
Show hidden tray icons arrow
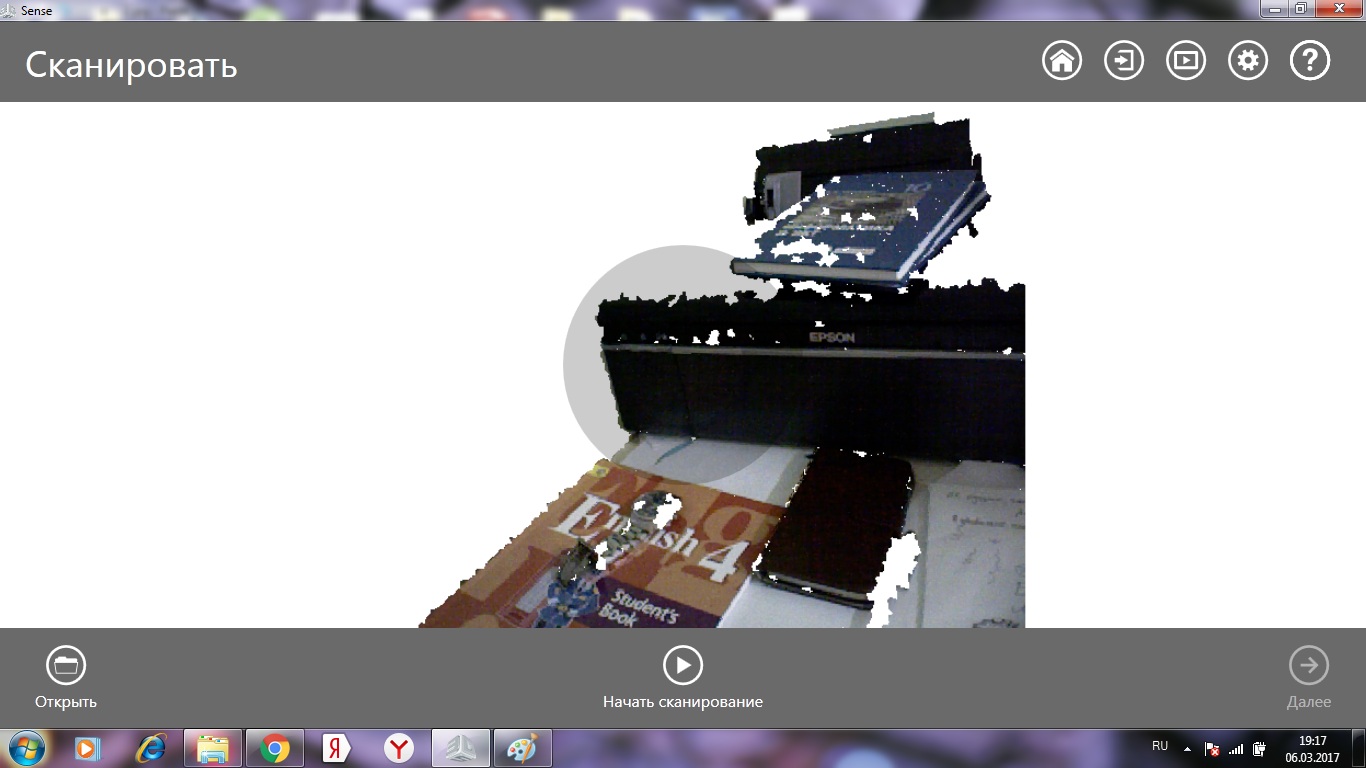1187,748
